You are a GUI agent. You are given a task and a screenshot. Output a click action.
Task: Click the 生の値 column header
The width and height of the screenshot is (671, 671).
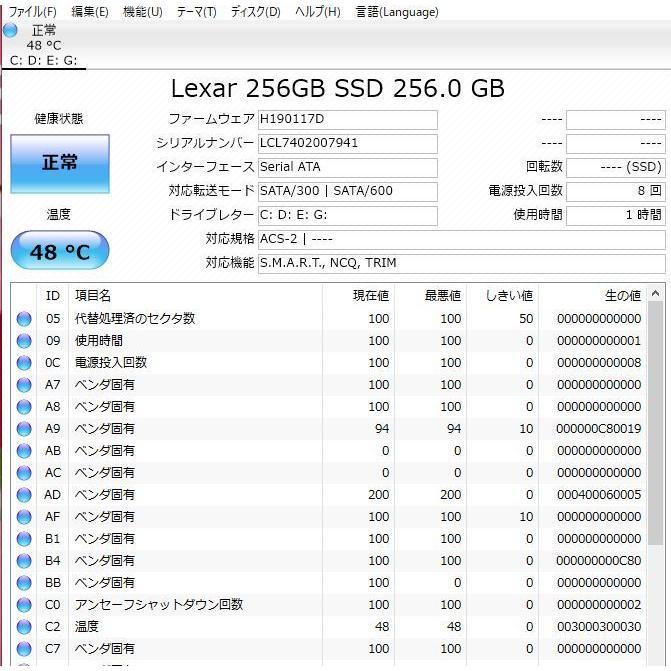pyautogui.click(x=593, y=296)
